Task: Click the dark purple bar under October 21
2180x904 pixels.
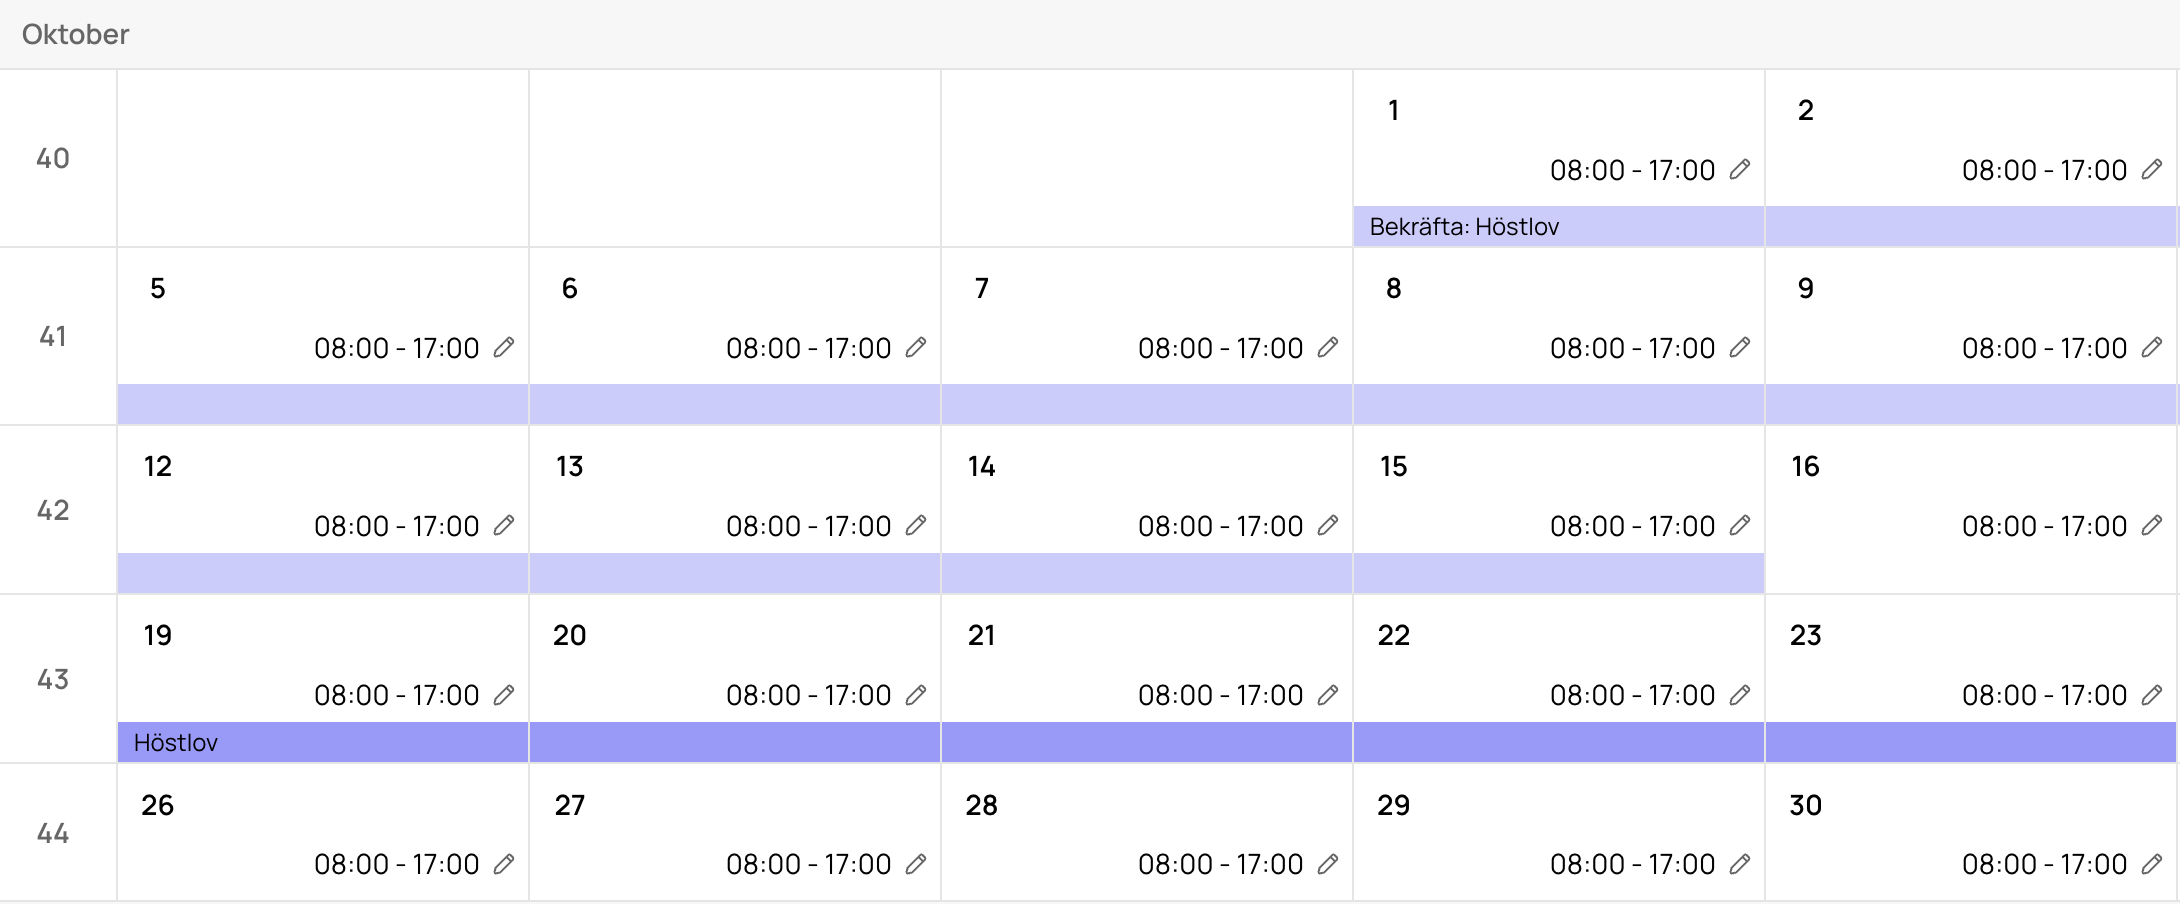Action: coord(1147,742)
